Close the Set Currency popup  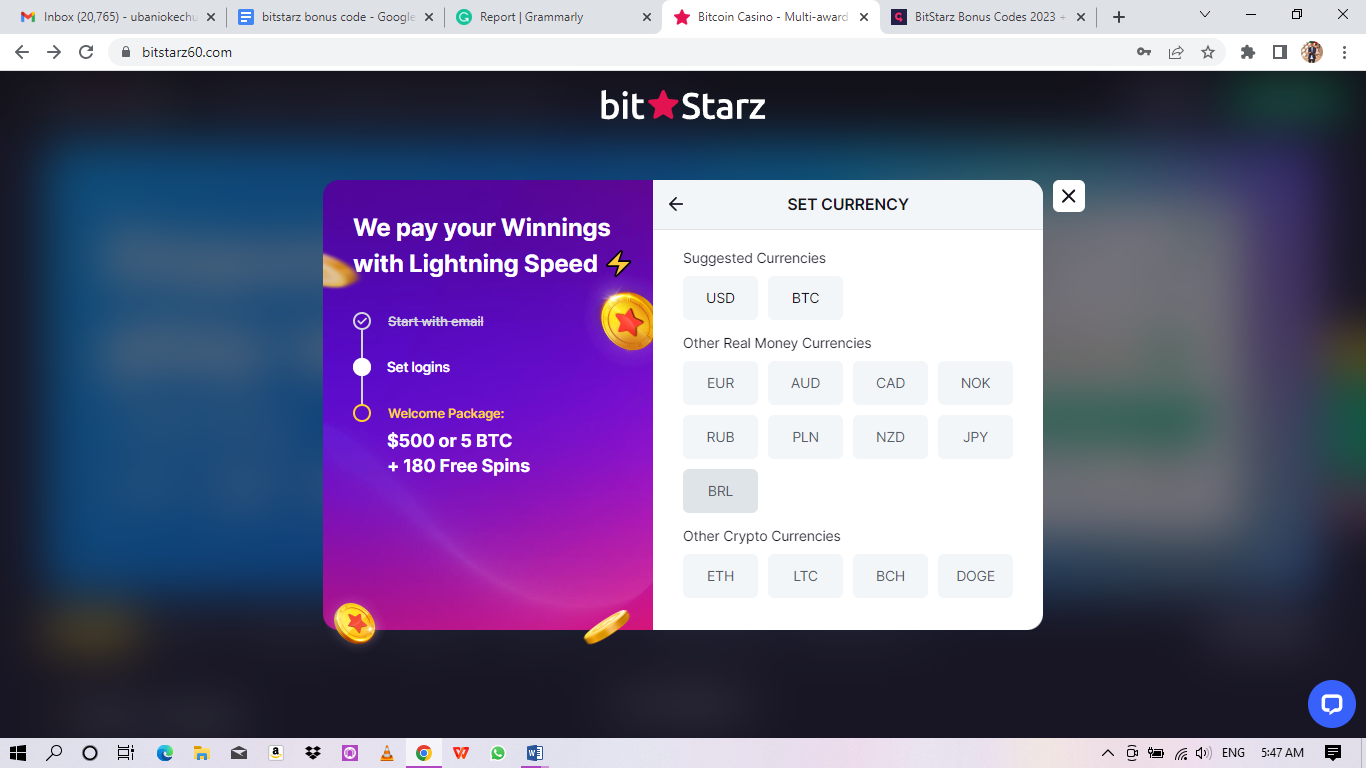(x=1069, y=196)
